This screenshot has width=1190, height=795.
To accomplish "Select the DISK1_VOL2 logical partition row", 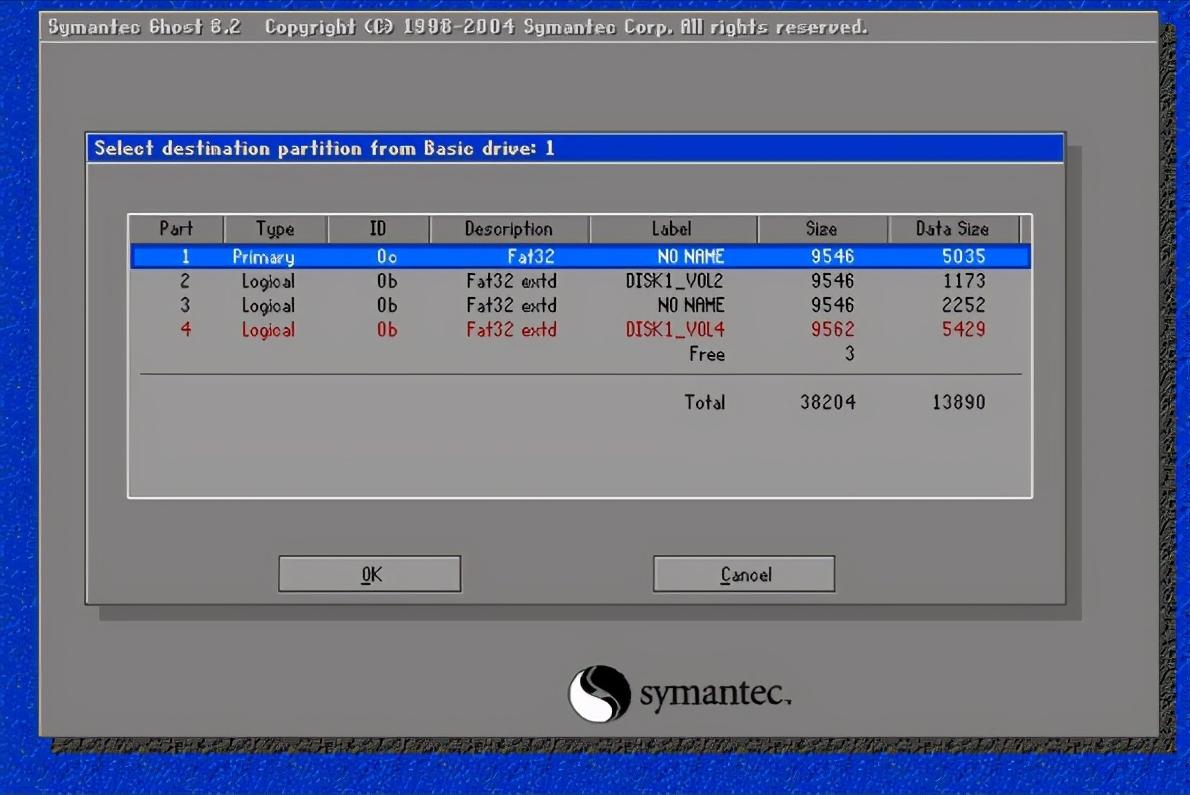I will [580, 281].
